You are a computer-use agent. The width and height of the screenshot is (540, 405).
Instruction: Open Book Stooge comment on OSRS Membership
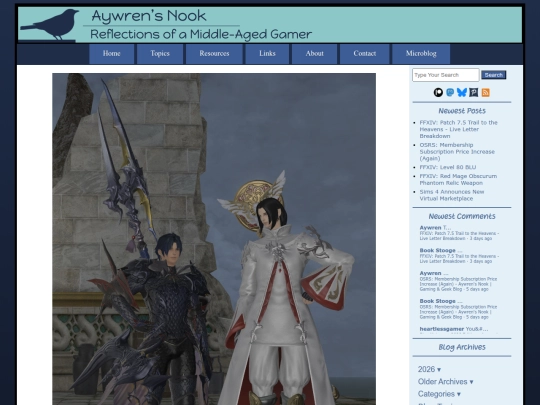tap(458, 309)
